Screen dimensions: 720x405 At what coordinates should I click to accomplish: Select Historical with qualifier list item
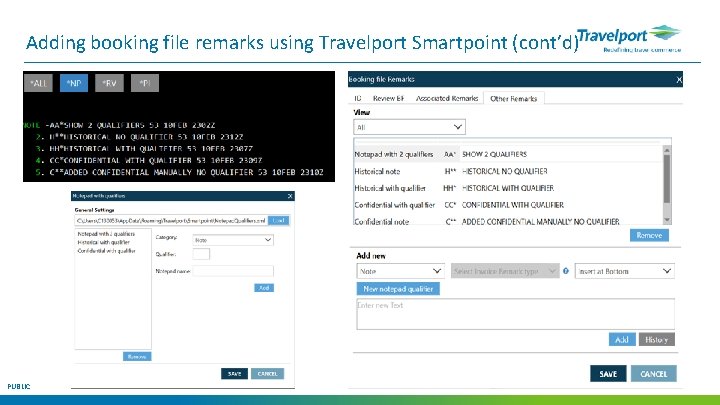pyautogui.click(x=103, y=242)
